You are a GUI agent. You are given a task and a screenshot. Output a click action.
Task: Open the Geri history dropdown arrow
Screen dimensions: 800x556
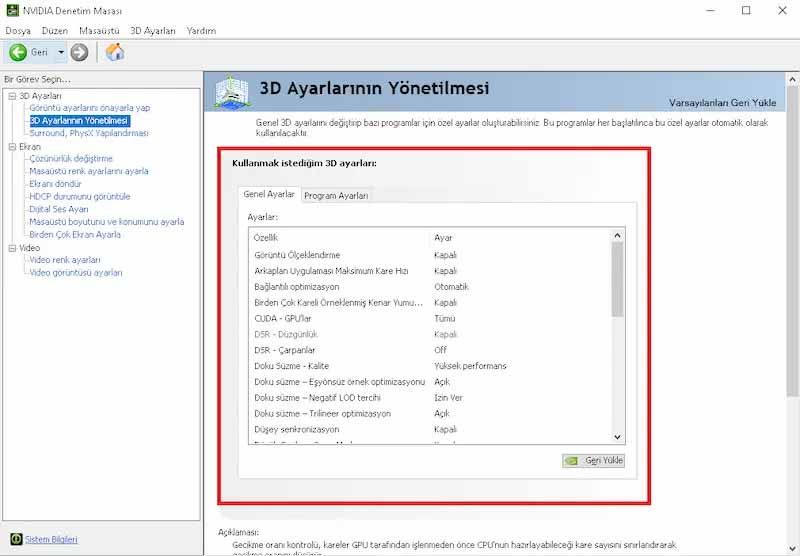click(x=61, y=52)
